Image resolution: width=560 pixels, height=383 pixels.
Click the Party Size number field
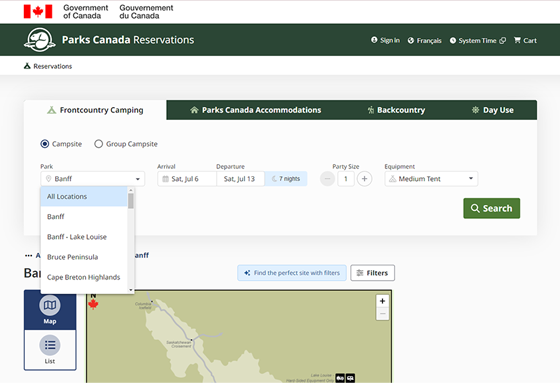click(x=346, y=179)
